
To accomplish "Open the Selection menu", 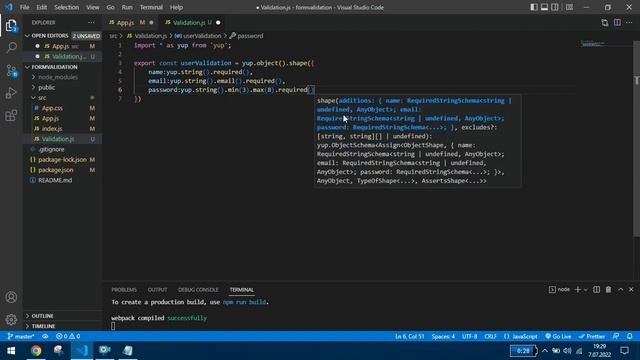I will 66,7.
